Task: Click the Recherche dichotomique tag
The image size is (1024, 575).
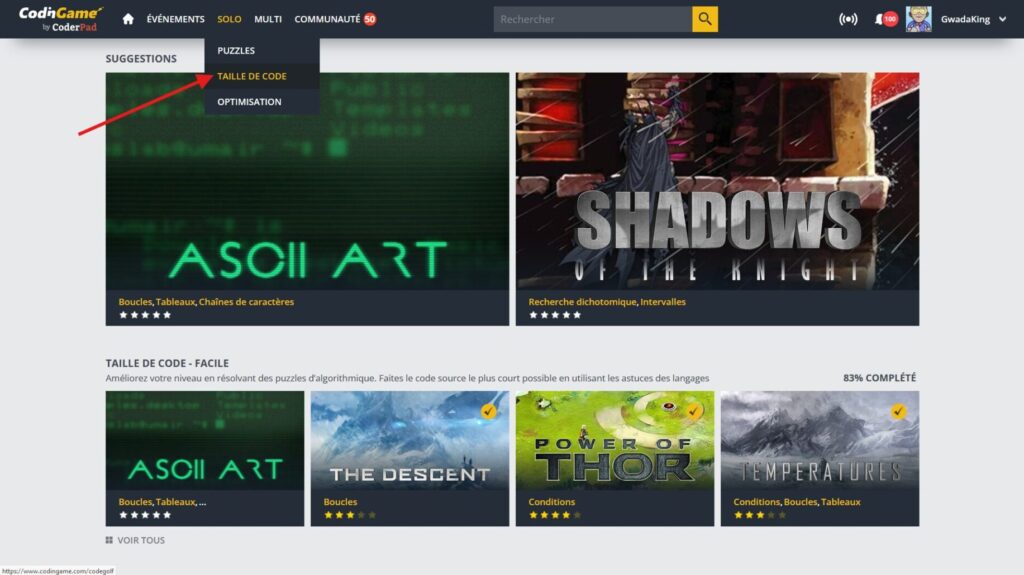Action: click(x=582, y=302)
